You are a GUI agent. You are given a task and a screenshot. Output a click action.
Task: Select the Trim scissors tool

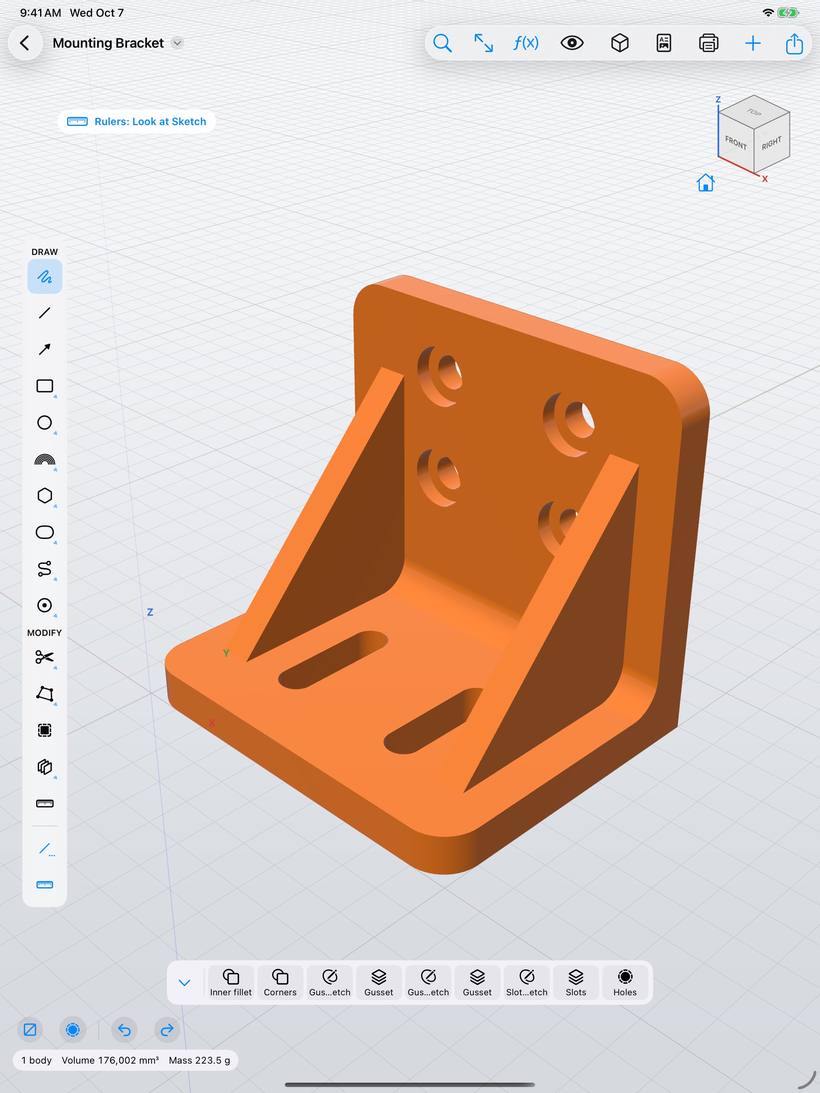tap(45, 657)
